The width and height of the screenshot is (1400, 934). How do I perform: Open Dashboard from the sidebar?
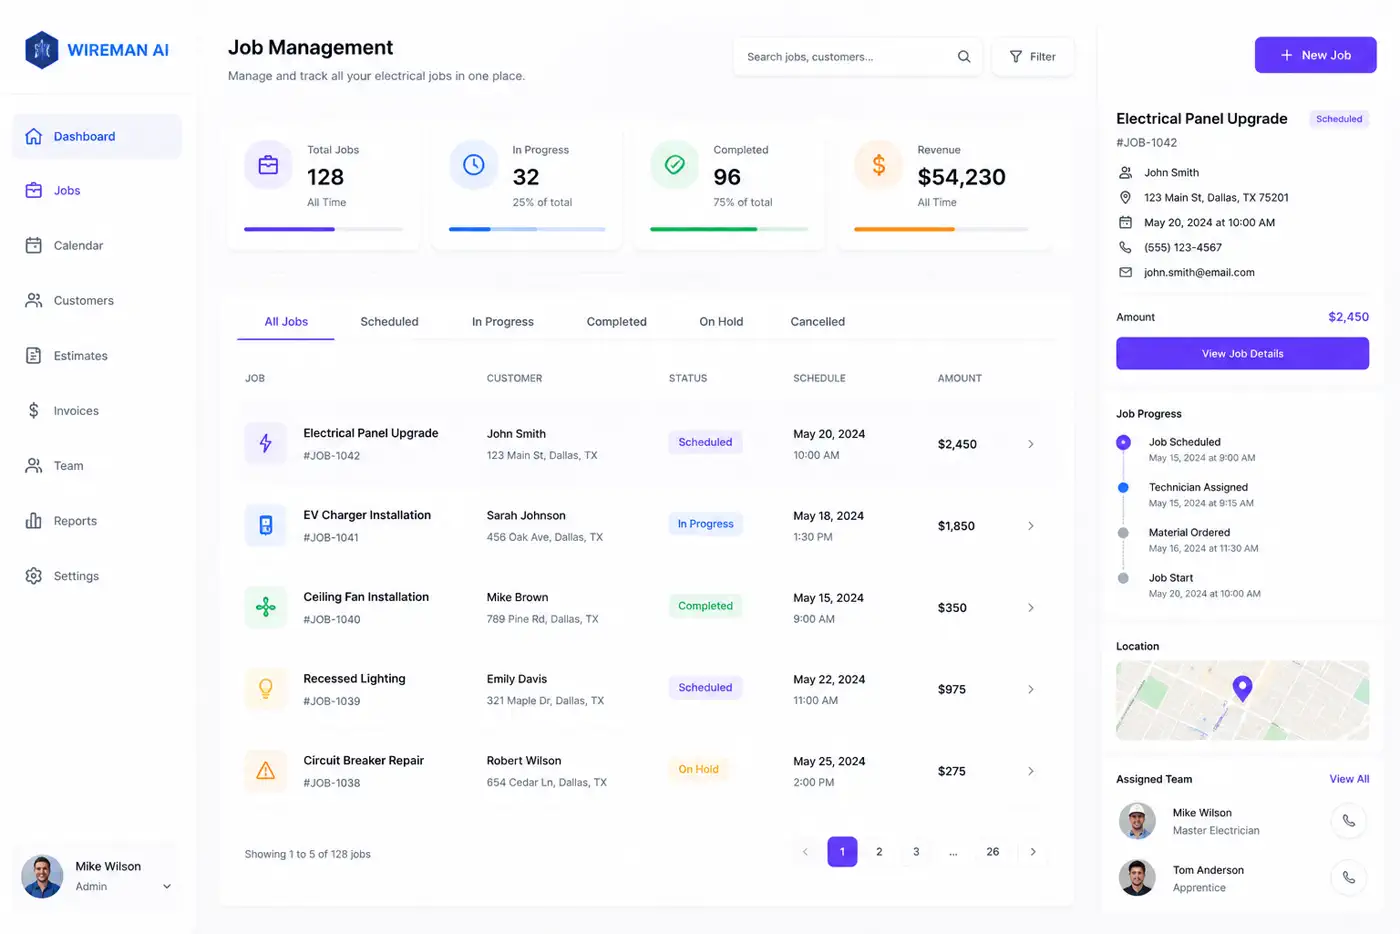(x=97, y=136)
